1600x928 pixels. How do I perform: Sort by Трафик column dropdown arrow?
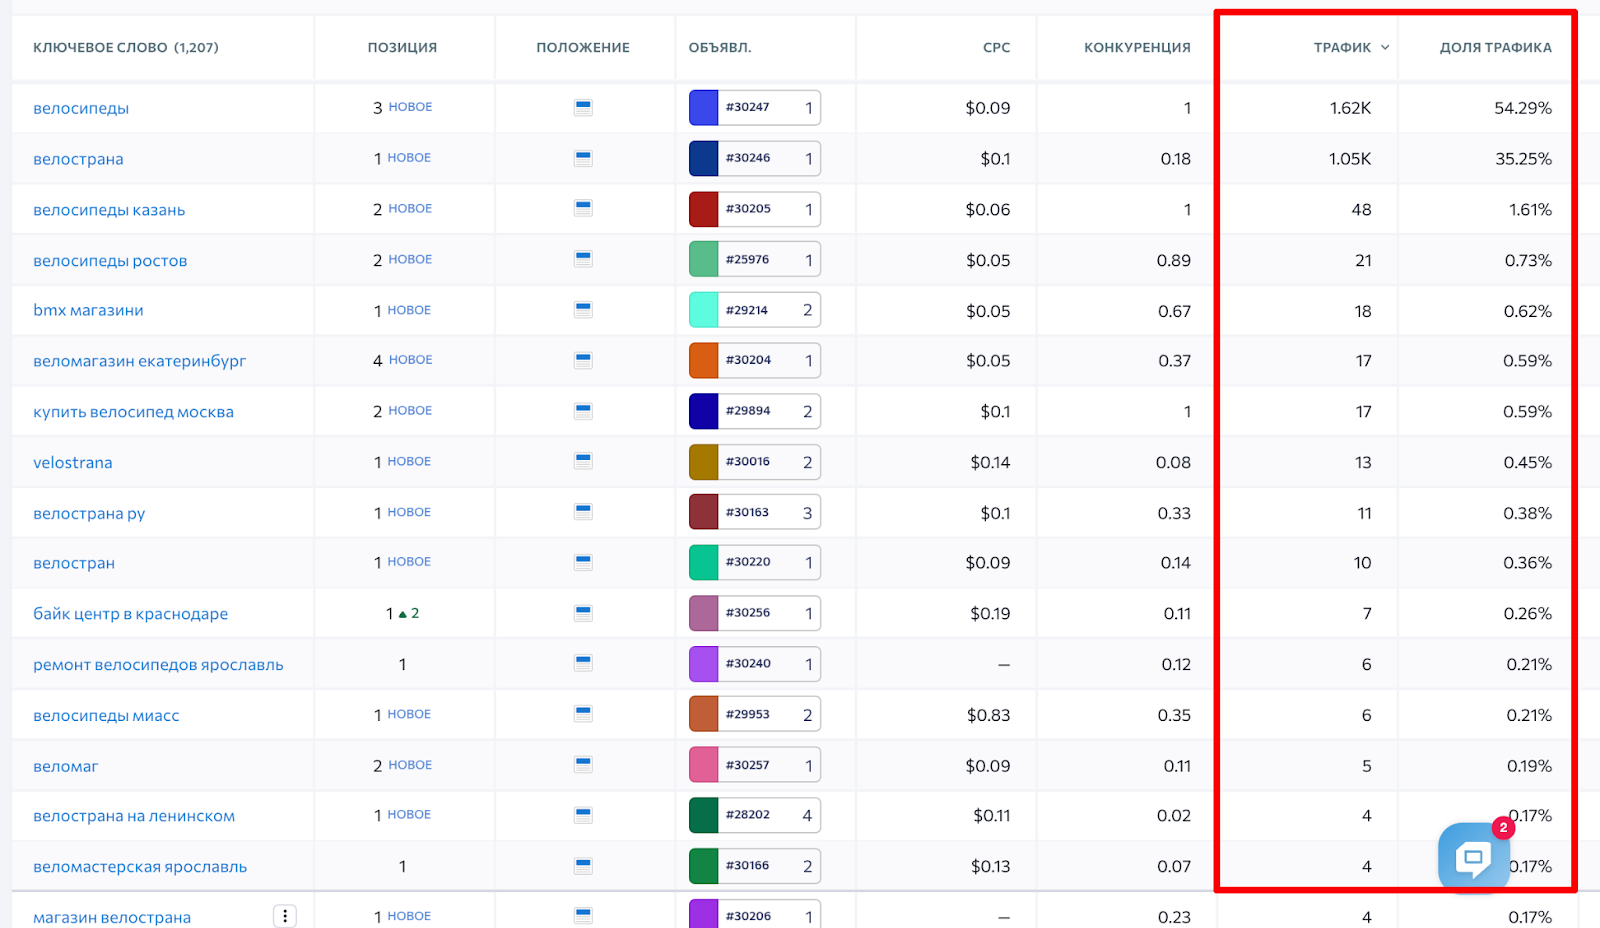[x=1385, y=47]
